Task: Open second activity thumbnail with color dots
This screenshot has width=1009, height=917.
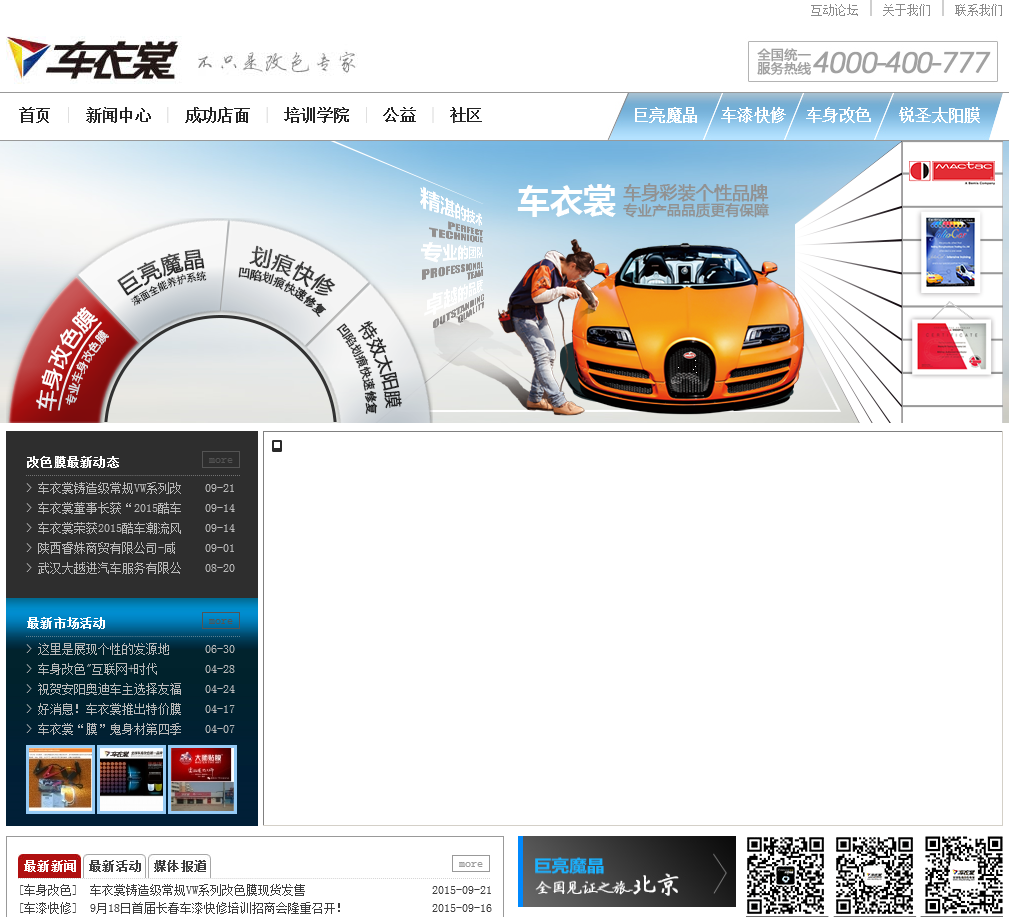Action: click(131, 779)
